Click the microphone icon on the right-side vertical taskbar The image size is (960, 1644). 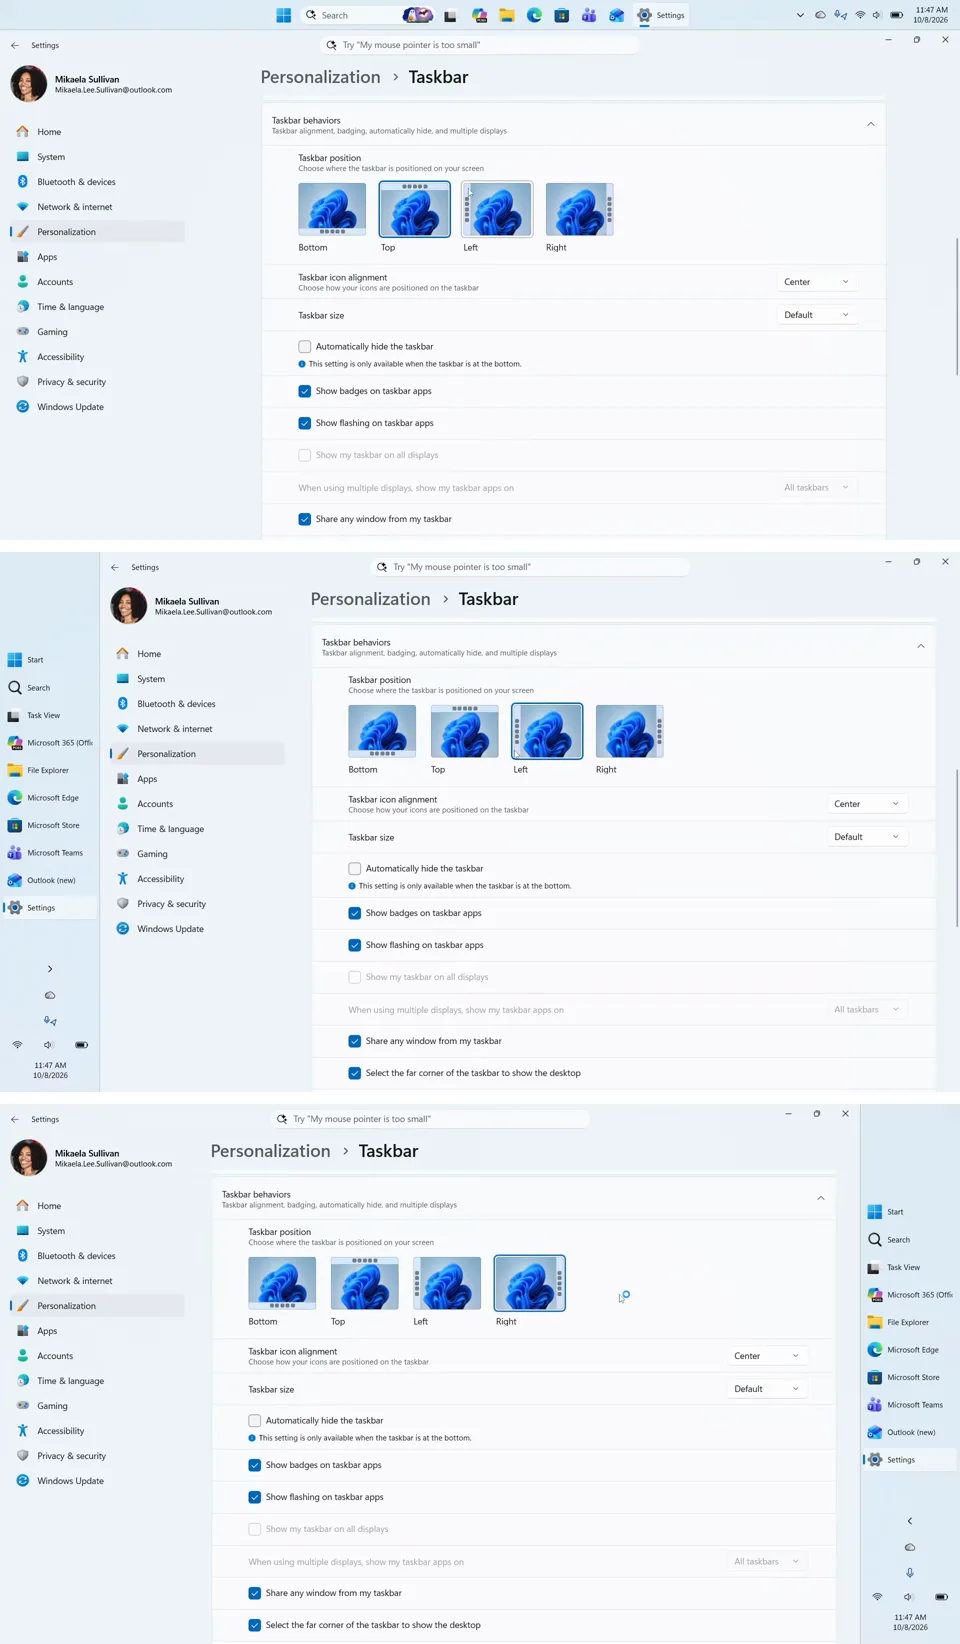coord(910,1573)
